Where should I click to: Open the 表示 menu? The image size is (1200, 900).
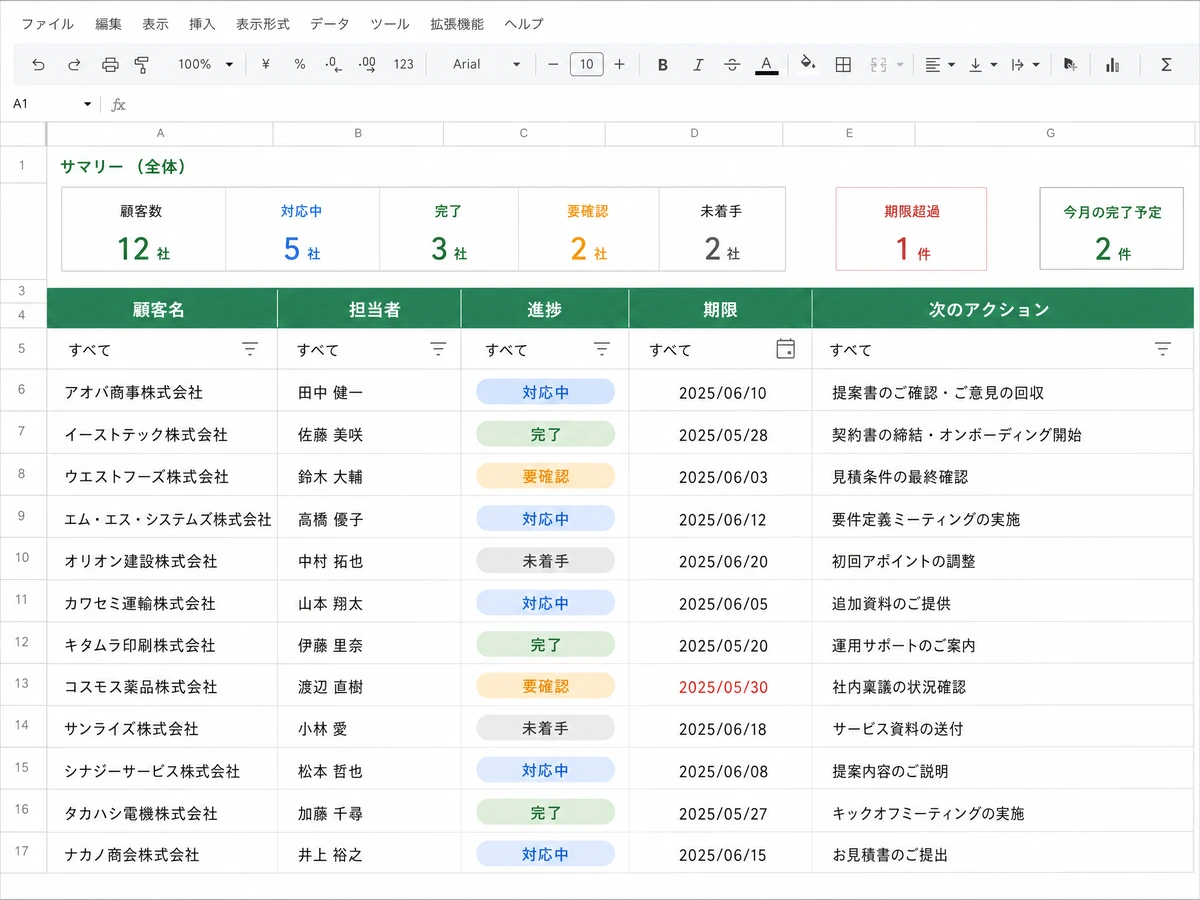tap(155, 23)
